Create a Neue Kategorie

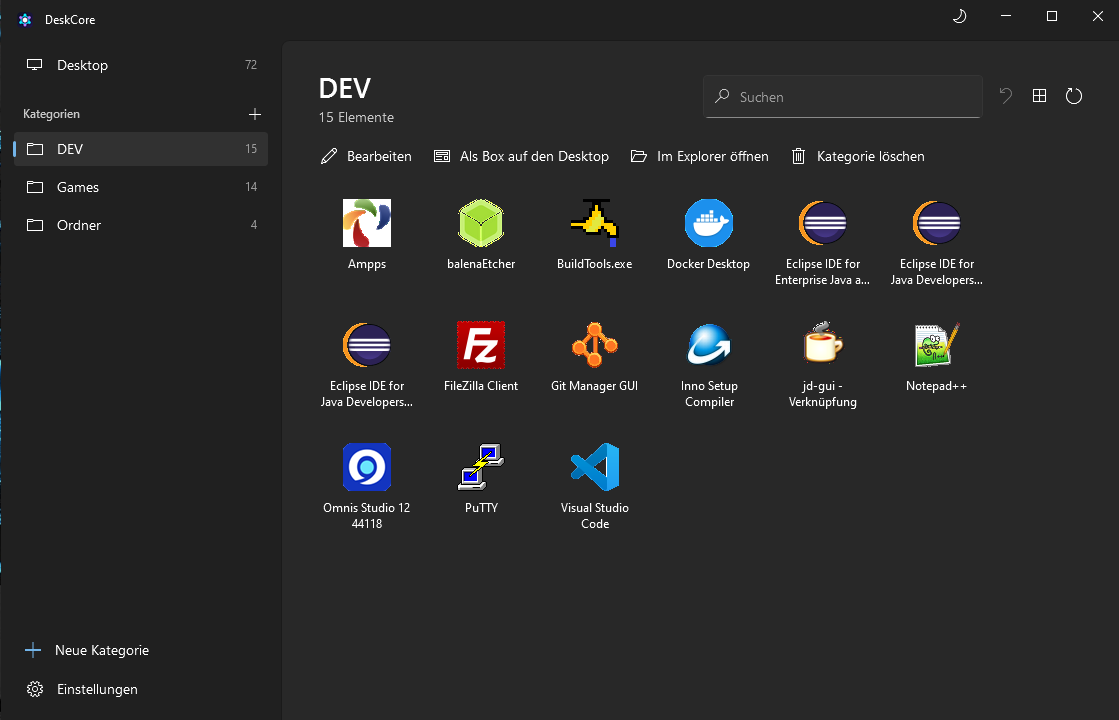tap(87, 650)
